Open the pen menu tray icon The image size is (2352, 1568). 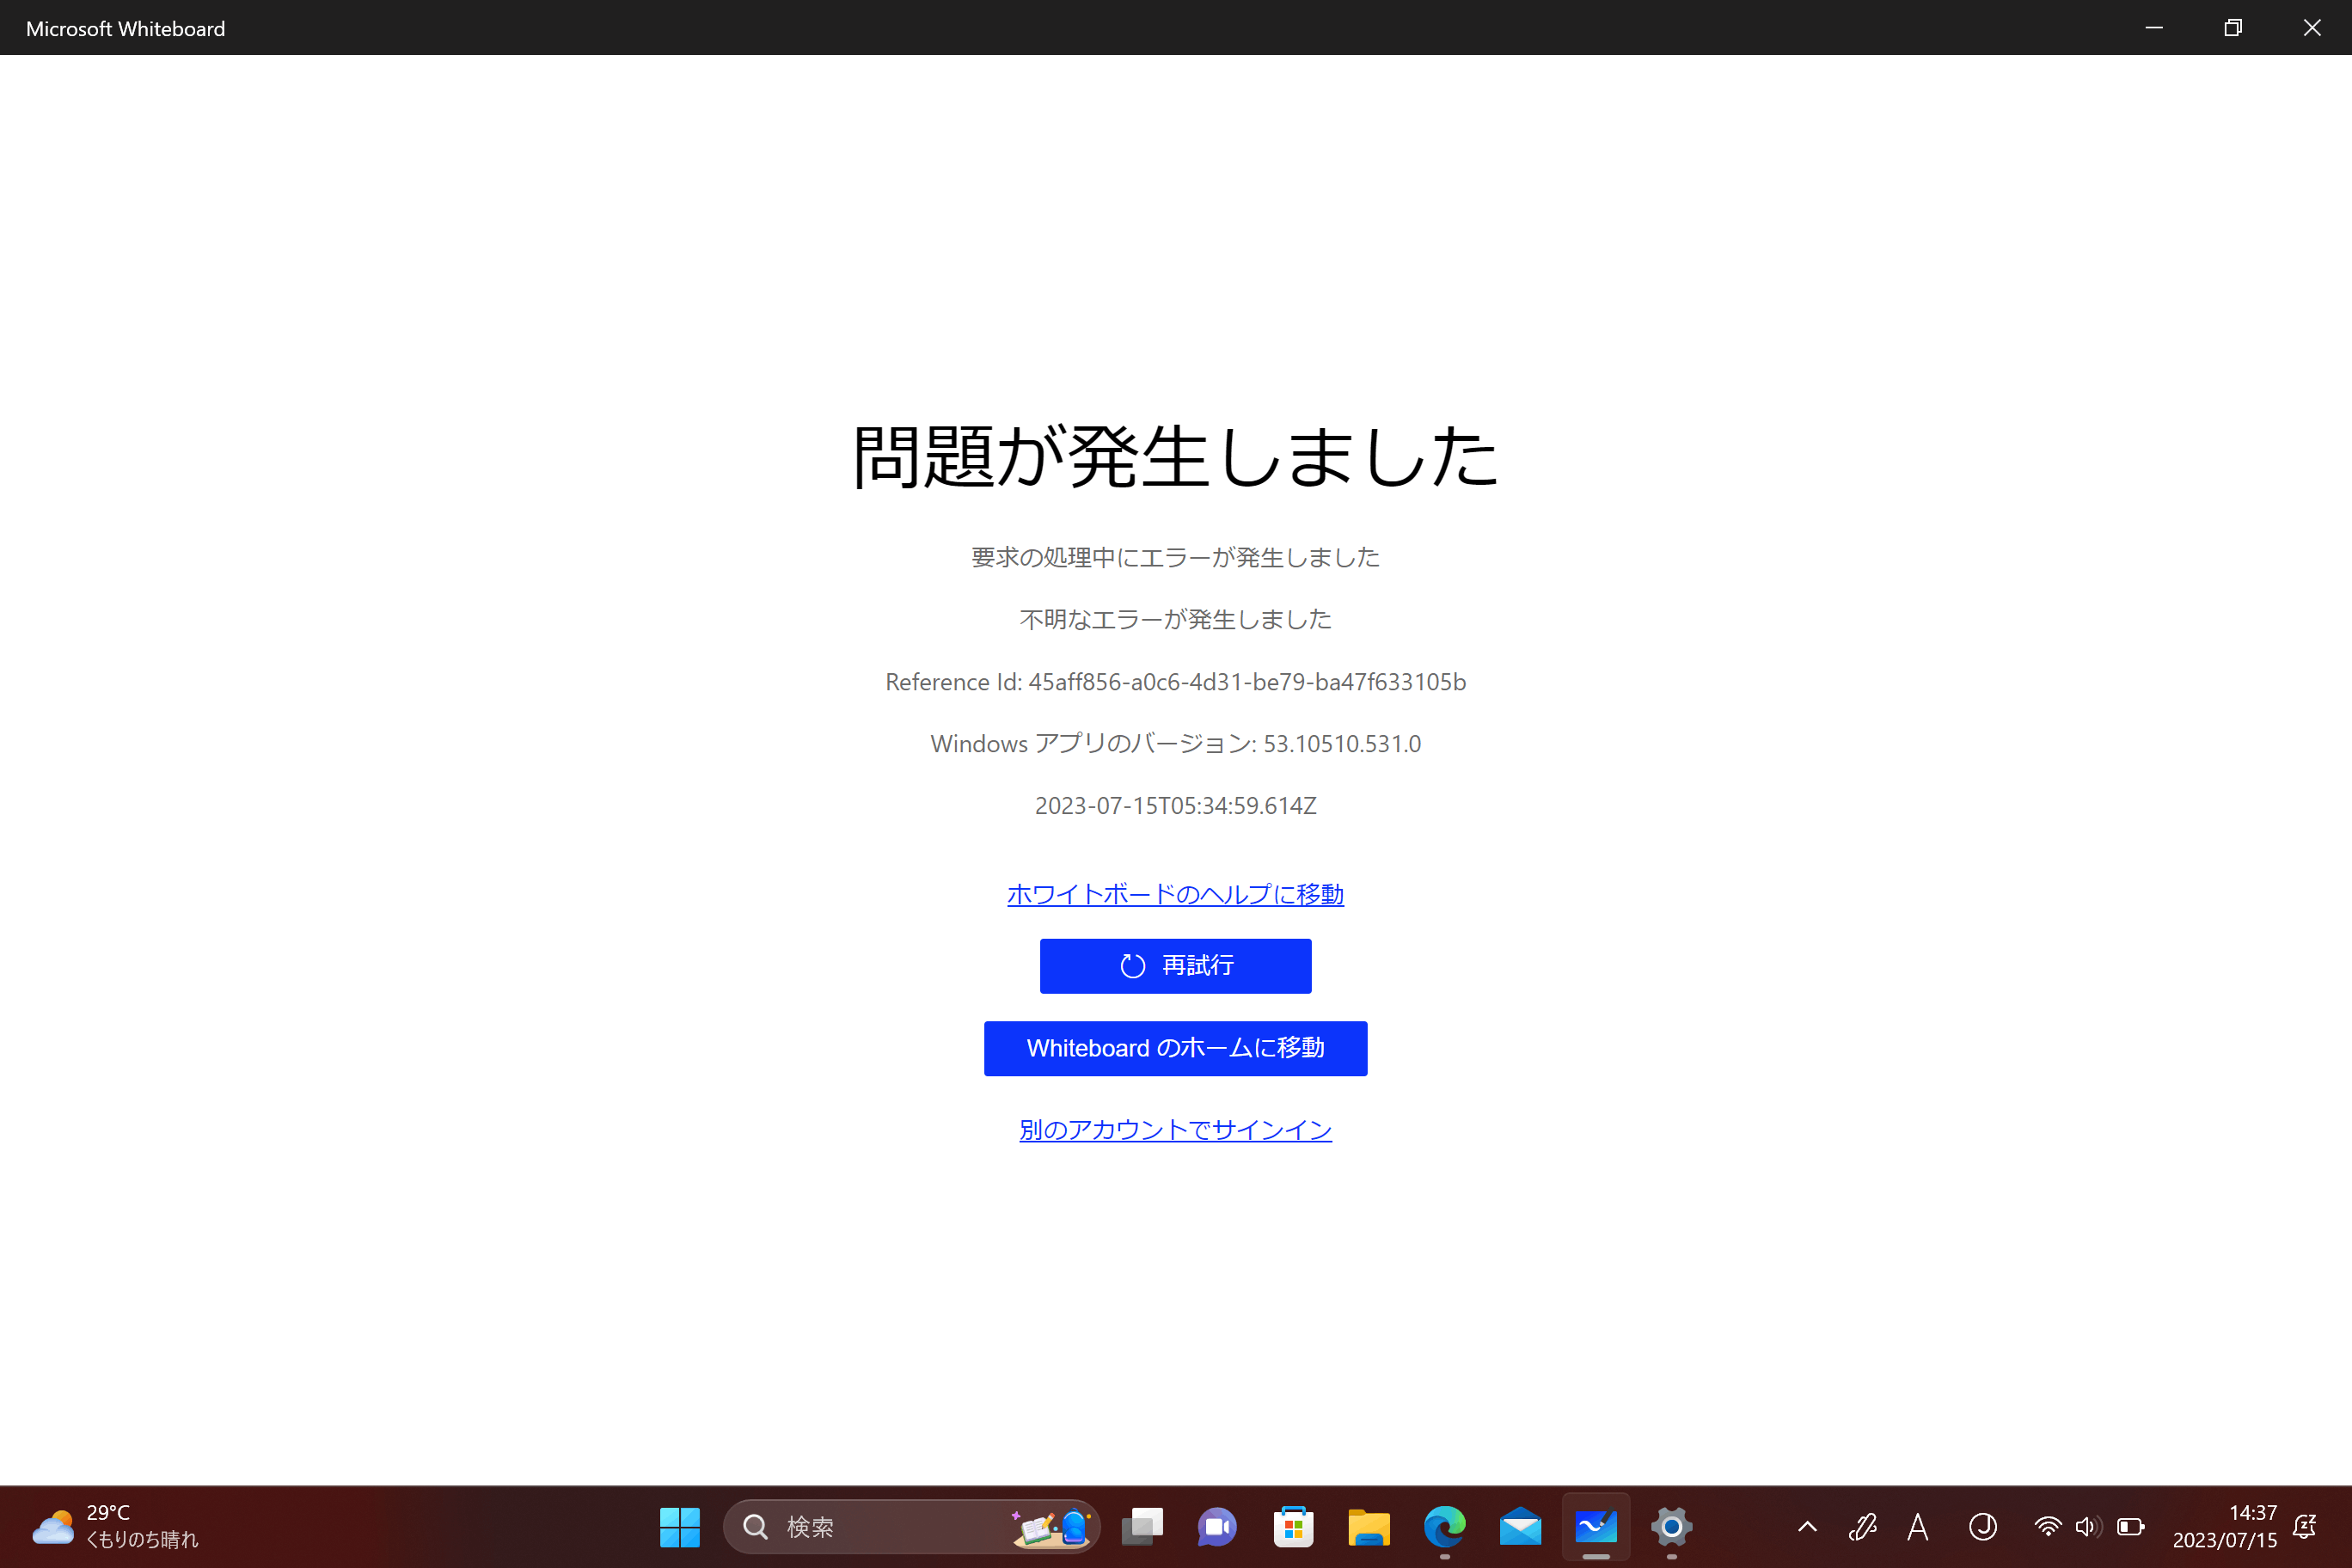tap(1862, 1527)
